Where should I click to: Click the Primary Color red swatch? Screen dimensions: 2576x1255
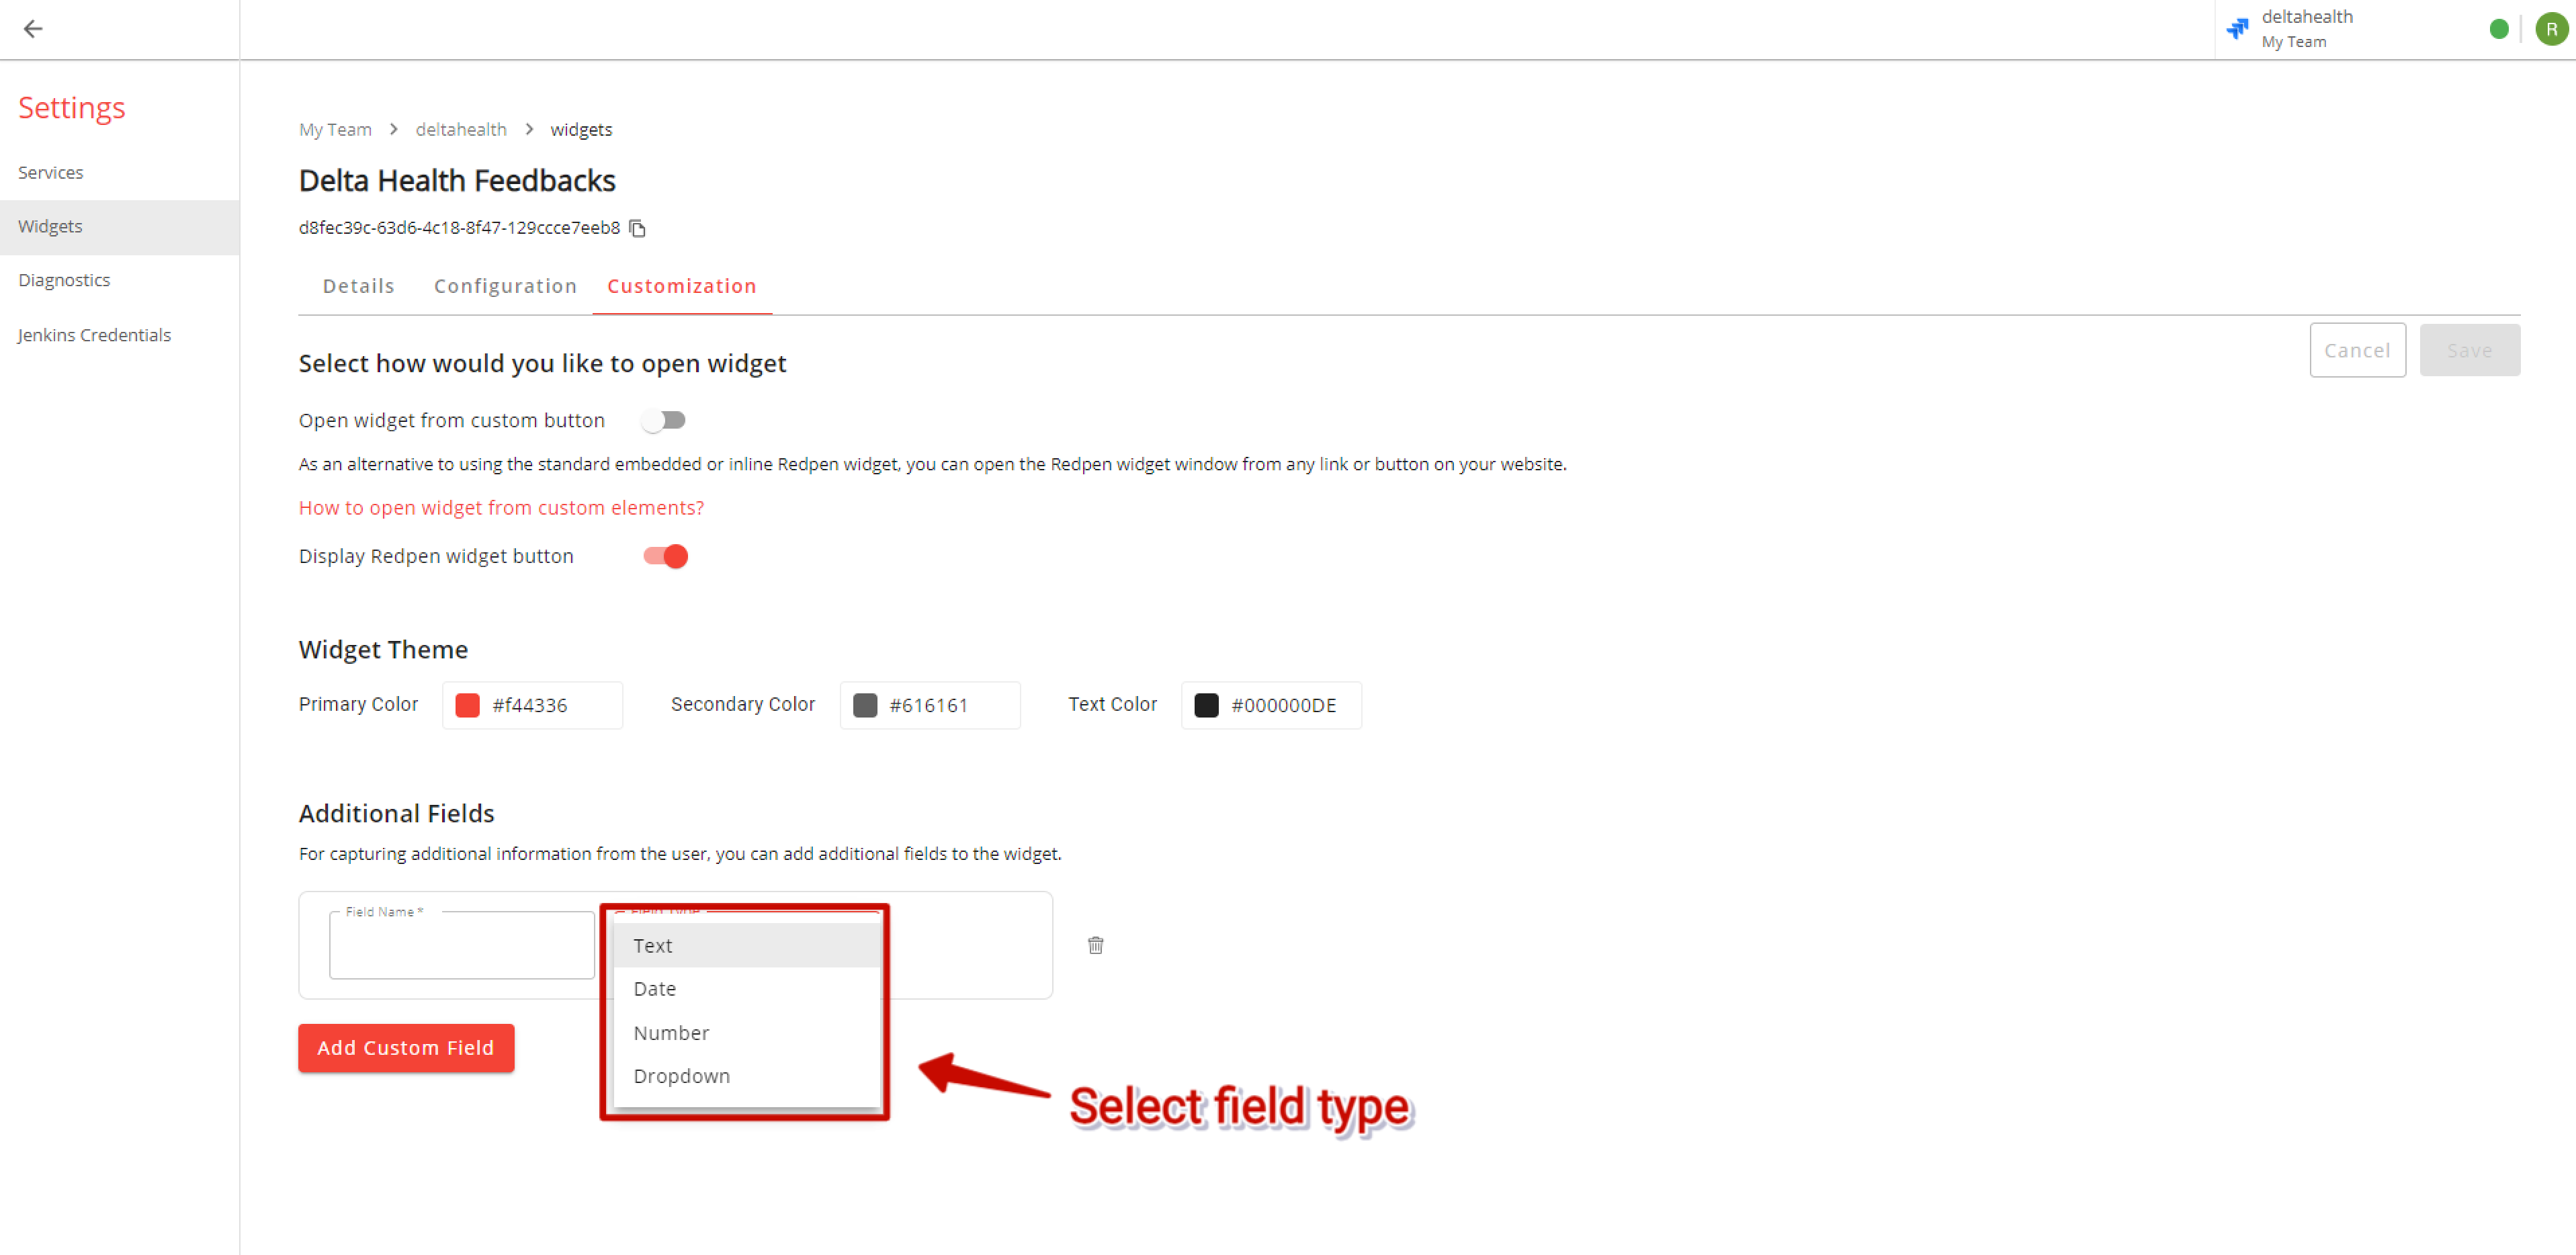[467, 705]
